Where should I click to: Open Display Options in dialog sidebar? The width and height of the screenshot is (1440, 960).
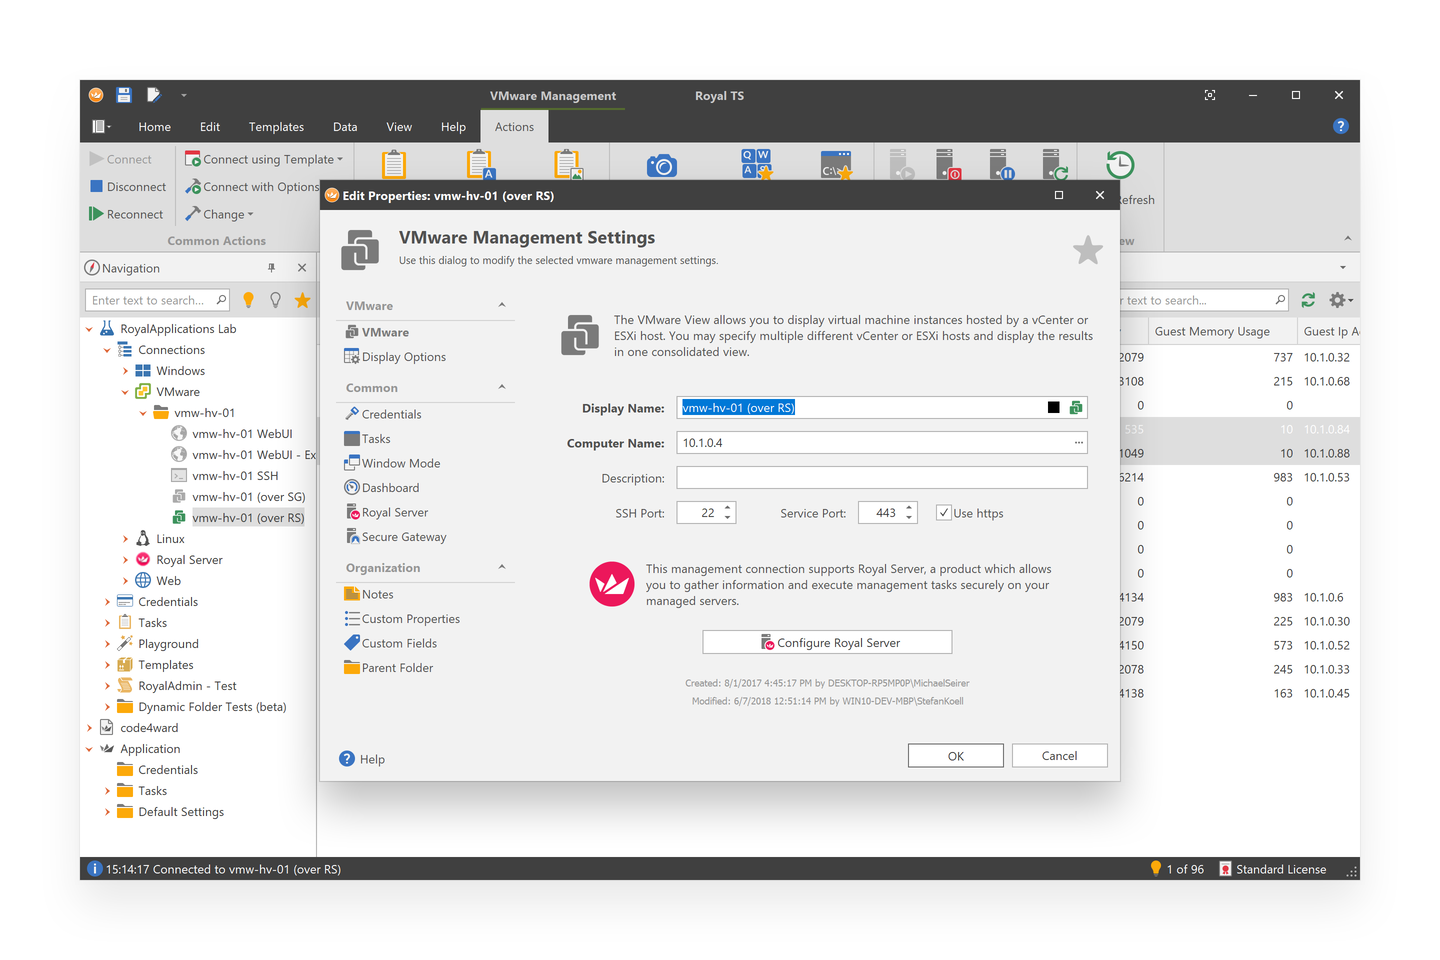click(x=403, y=357)
